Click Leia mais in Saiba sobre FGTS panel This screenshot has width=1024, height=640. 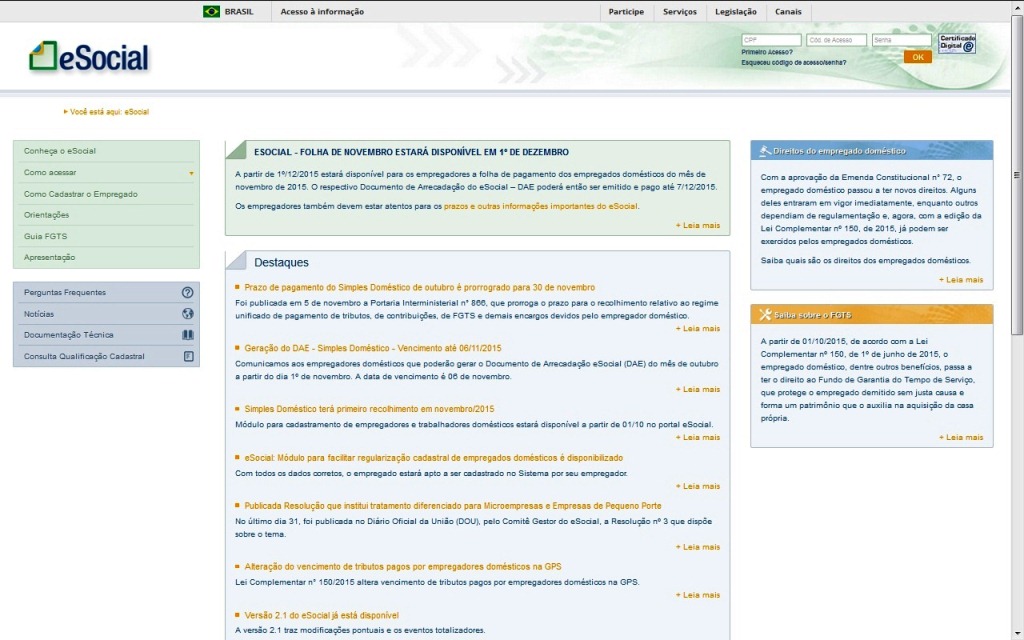(x=961, y=438)
